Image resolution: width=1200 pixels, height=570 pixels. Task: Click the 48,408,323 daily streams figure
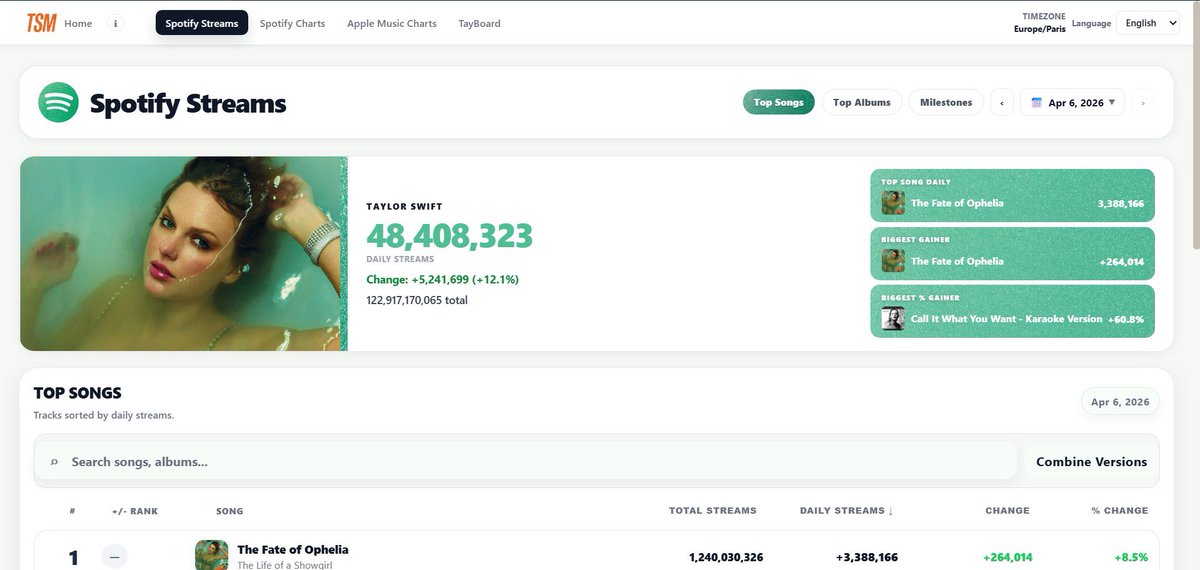click(449, 236)
